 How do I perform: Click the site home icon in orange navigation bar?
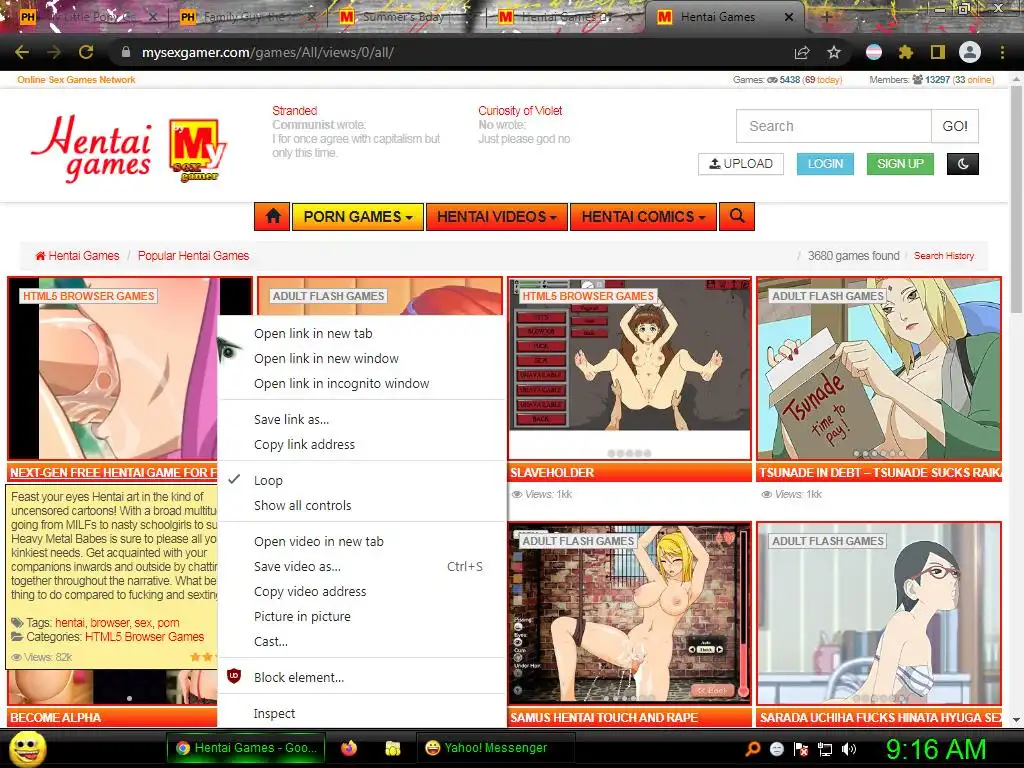click(x=273, y=216)
